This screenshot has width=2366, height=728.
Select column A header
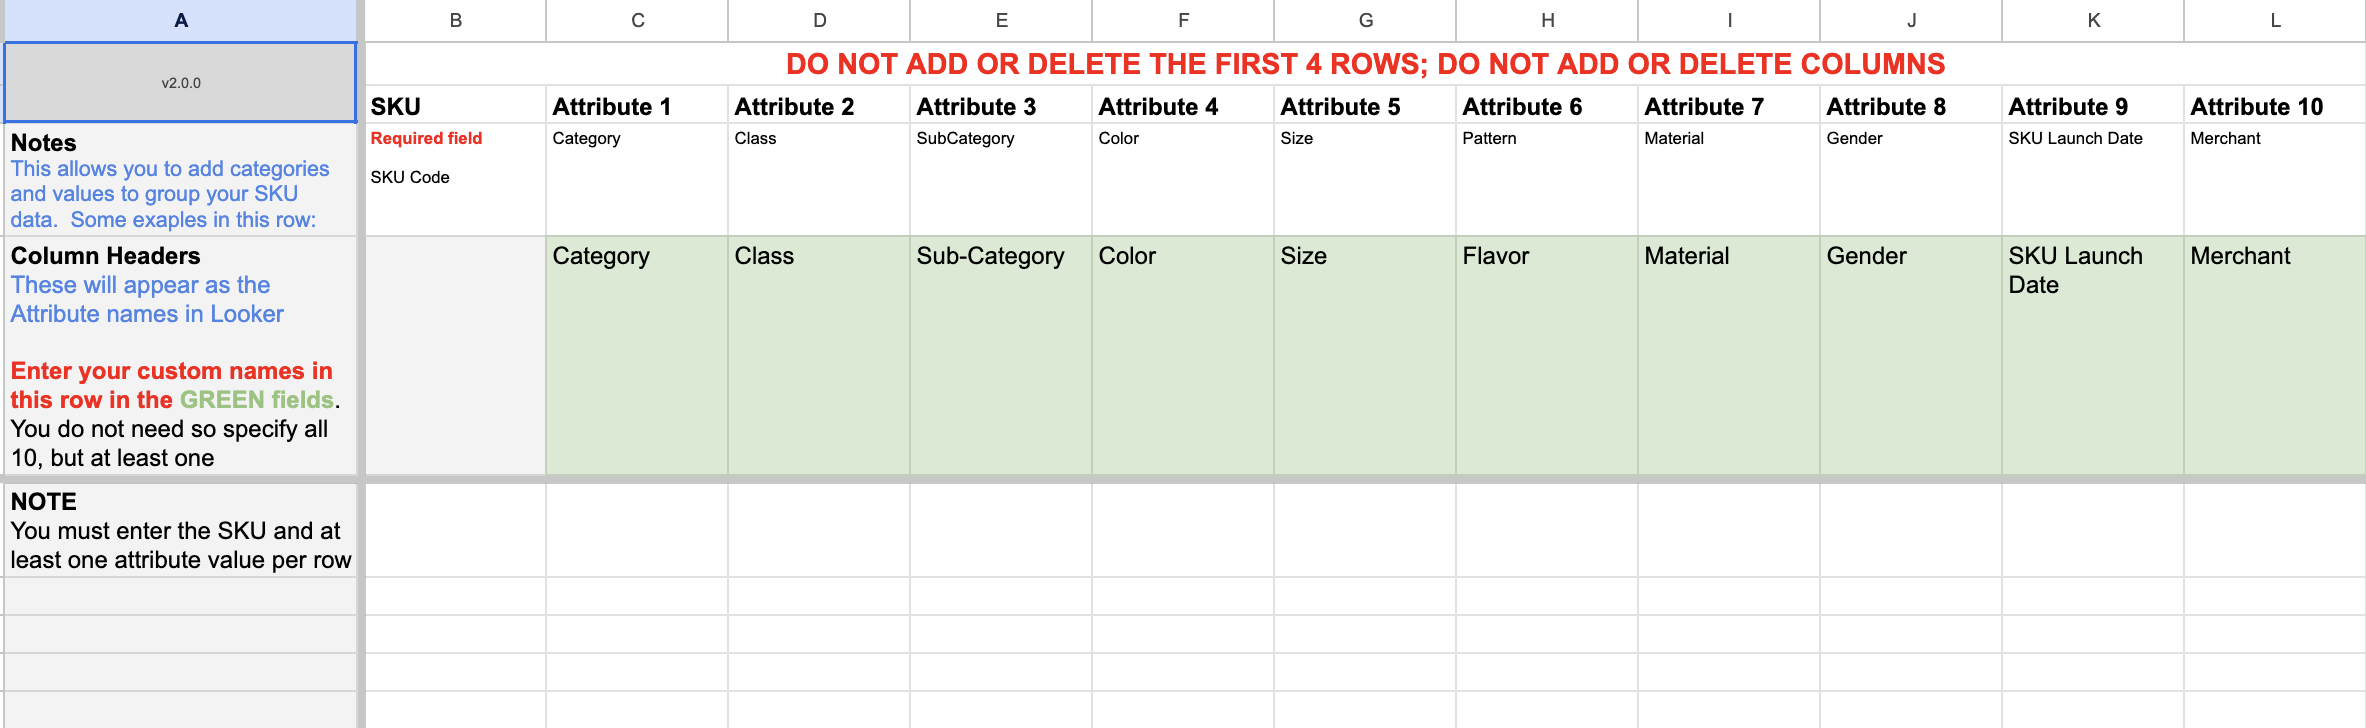point(181,20)
